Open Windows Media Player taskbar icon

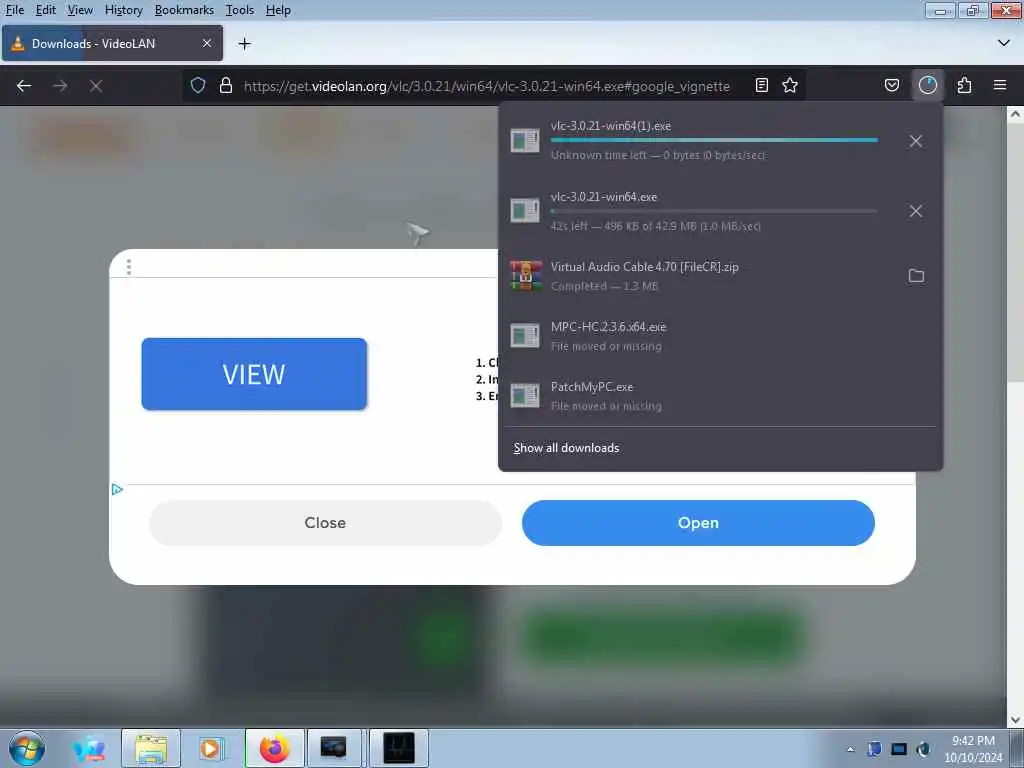211,748
